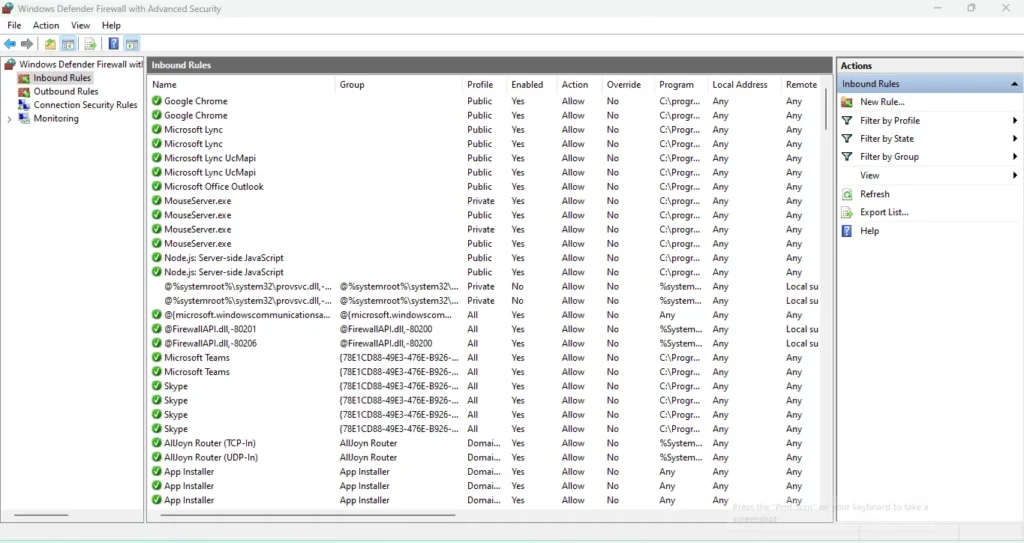Click green check icon of AllJoyn Router (UDP-In)
1024x543 pixels.
point(157,457)
